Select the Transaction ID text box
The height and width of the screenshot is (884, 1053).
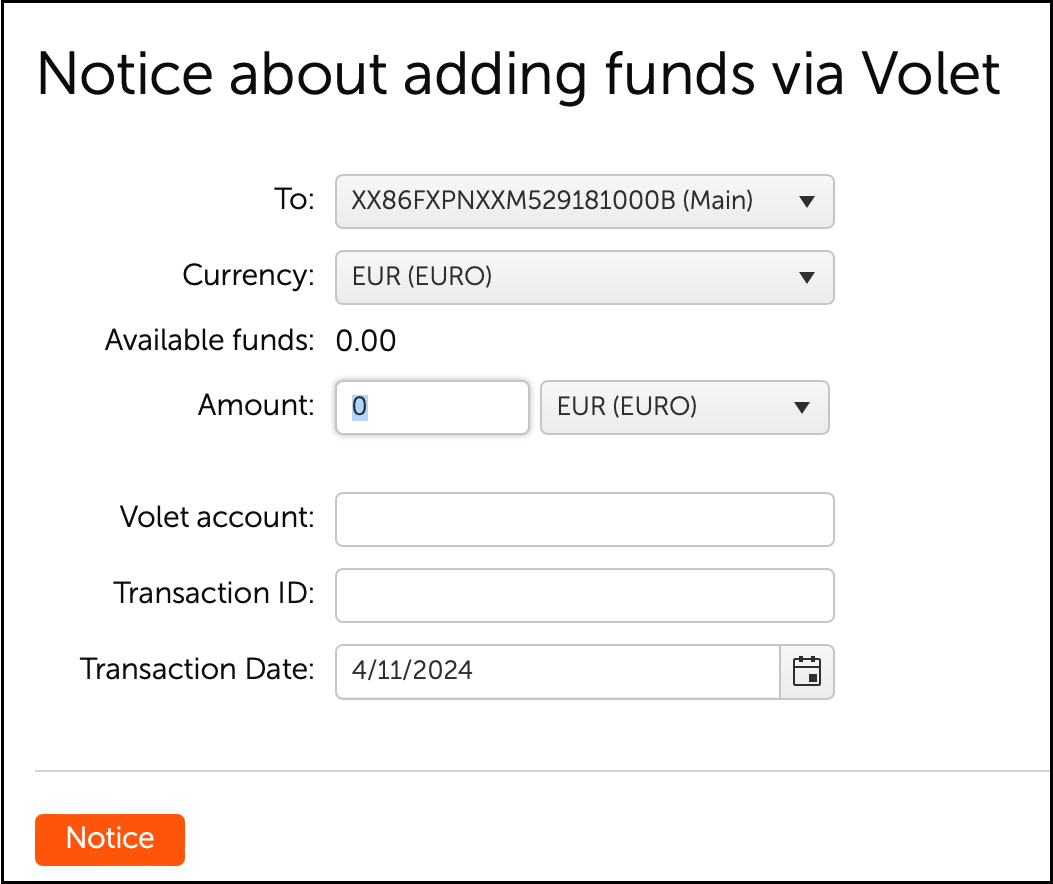click(x=584, y=596)
